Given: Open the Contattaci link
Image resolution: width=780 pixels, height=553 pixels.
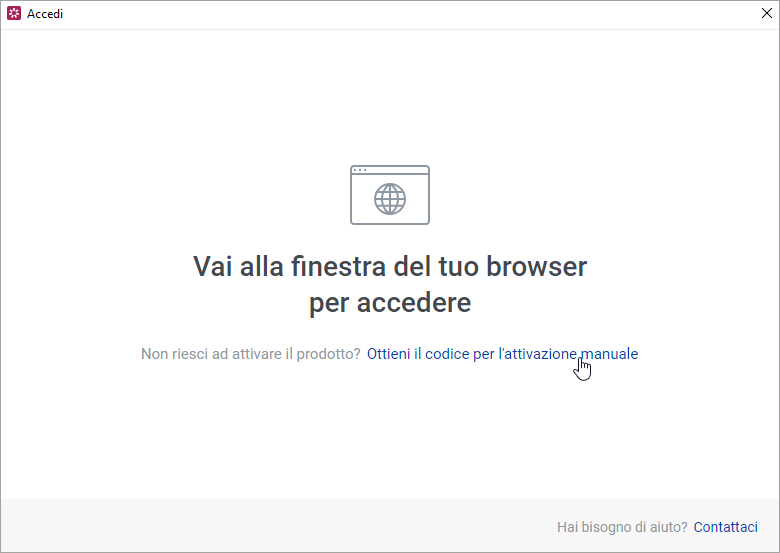Looking at the screenshot, I should [x=725, y=527].
